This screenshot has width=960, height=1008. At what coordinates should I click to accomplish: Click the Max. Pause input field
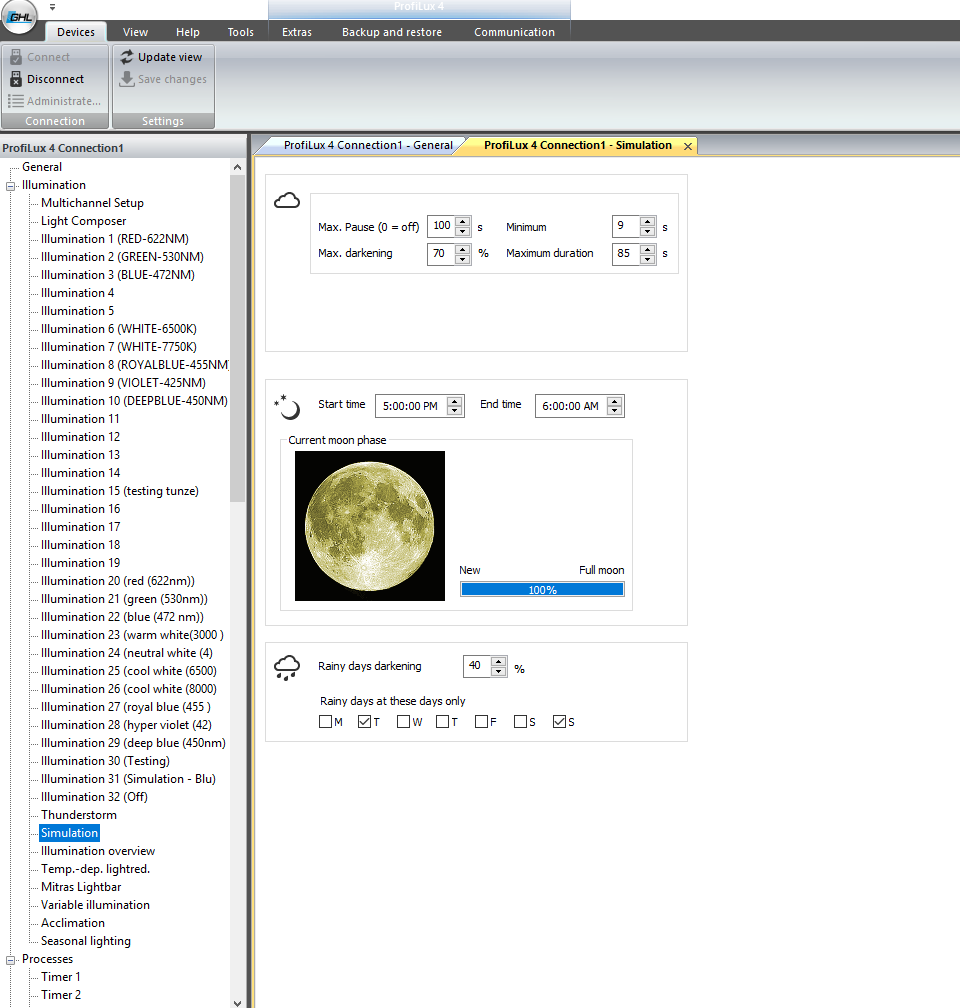[442, 226]
